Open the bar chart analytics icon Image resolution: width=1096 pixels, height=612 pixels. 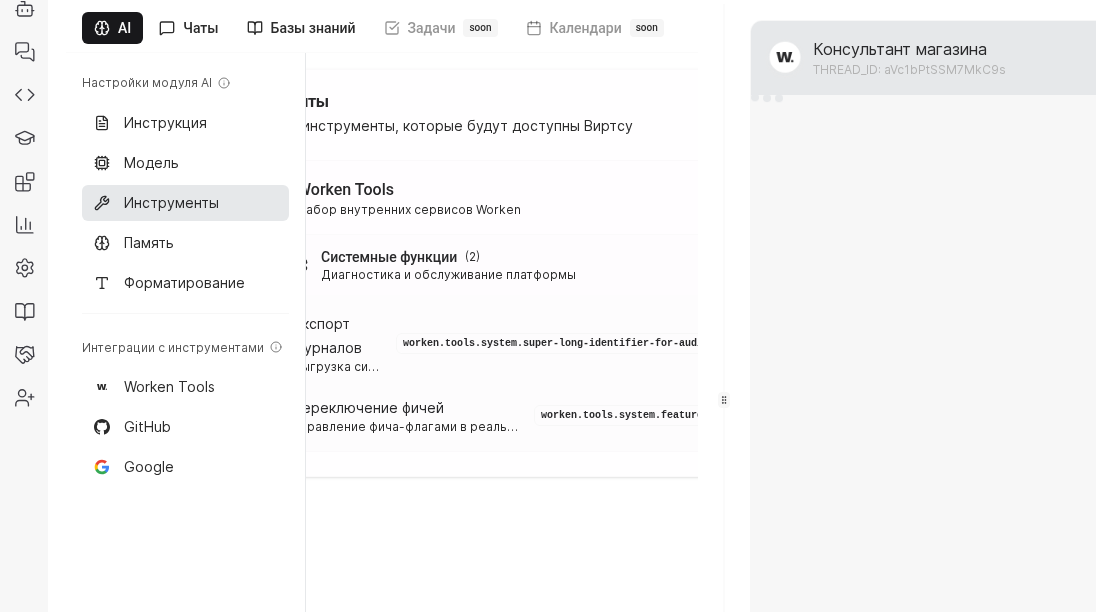click(x=25, y=225)
